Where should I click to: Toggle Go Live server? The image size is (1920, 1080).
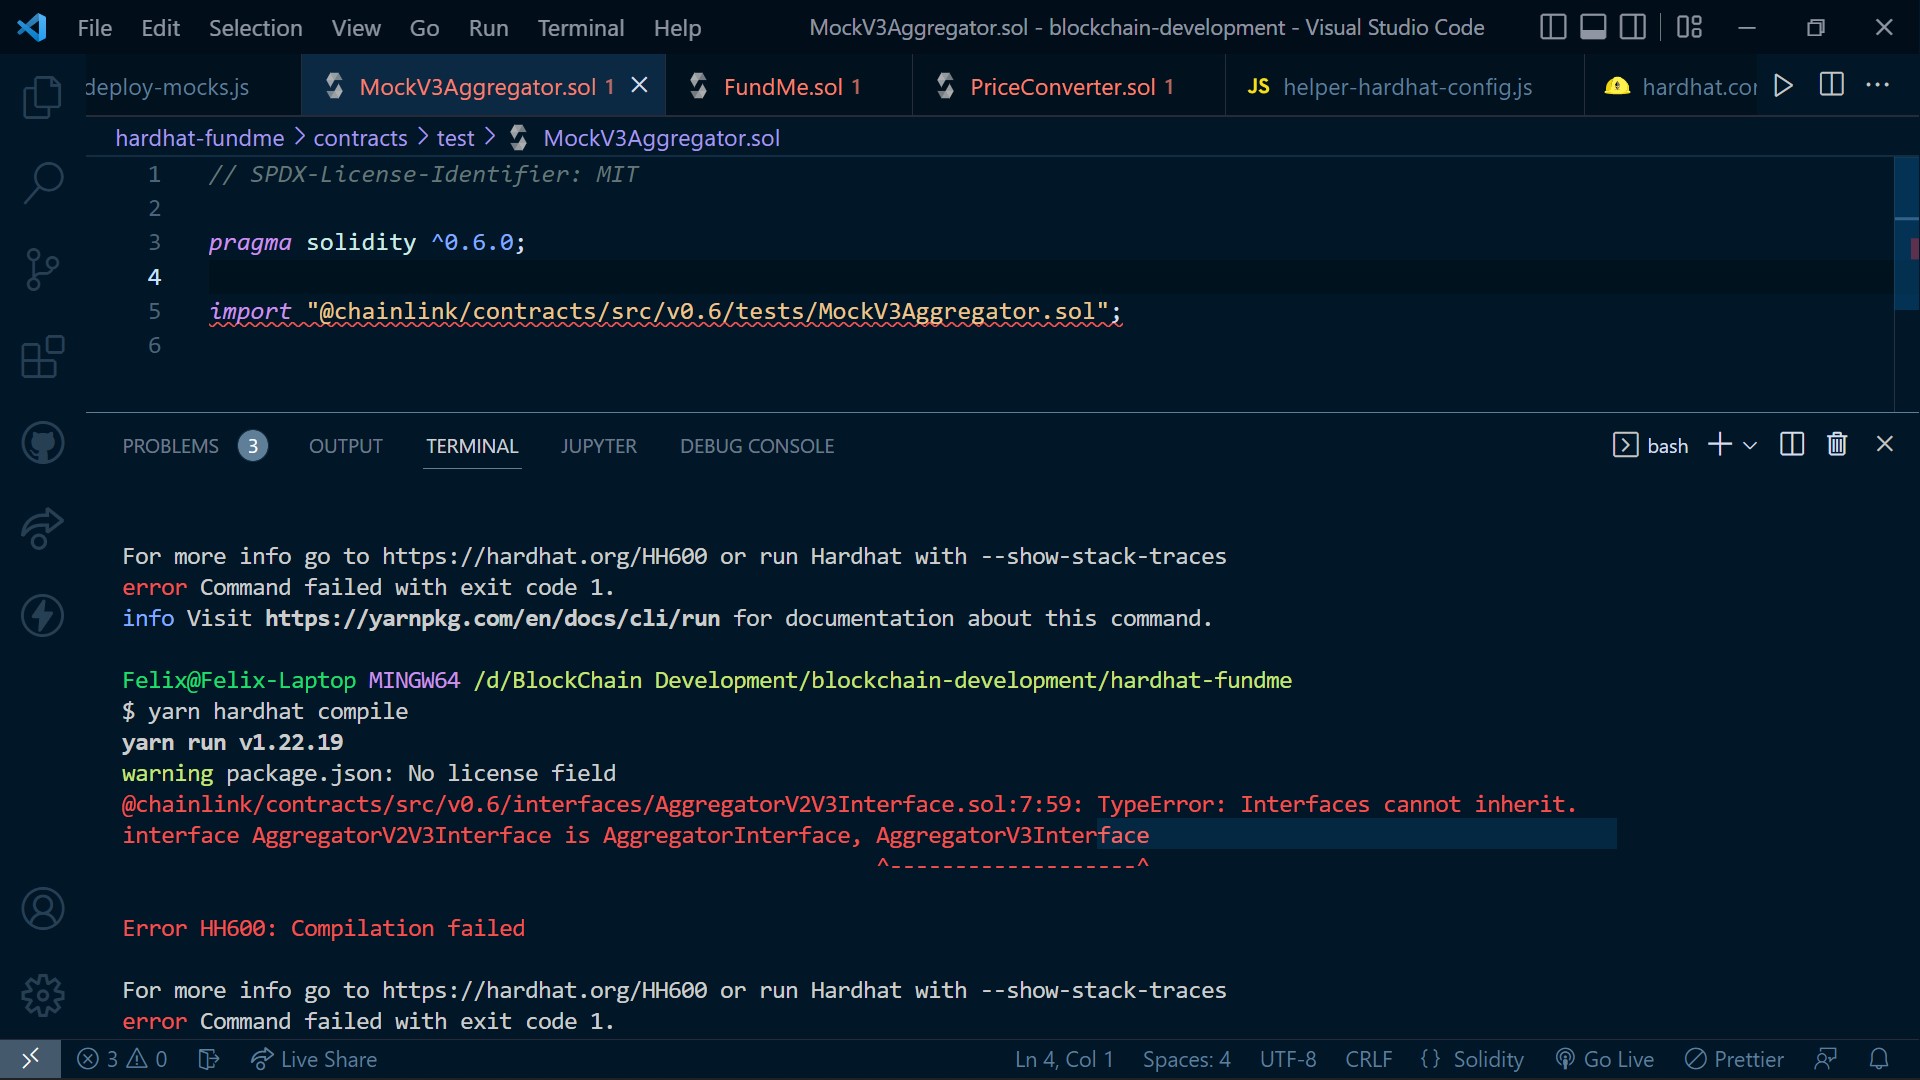point(1605,1059)
